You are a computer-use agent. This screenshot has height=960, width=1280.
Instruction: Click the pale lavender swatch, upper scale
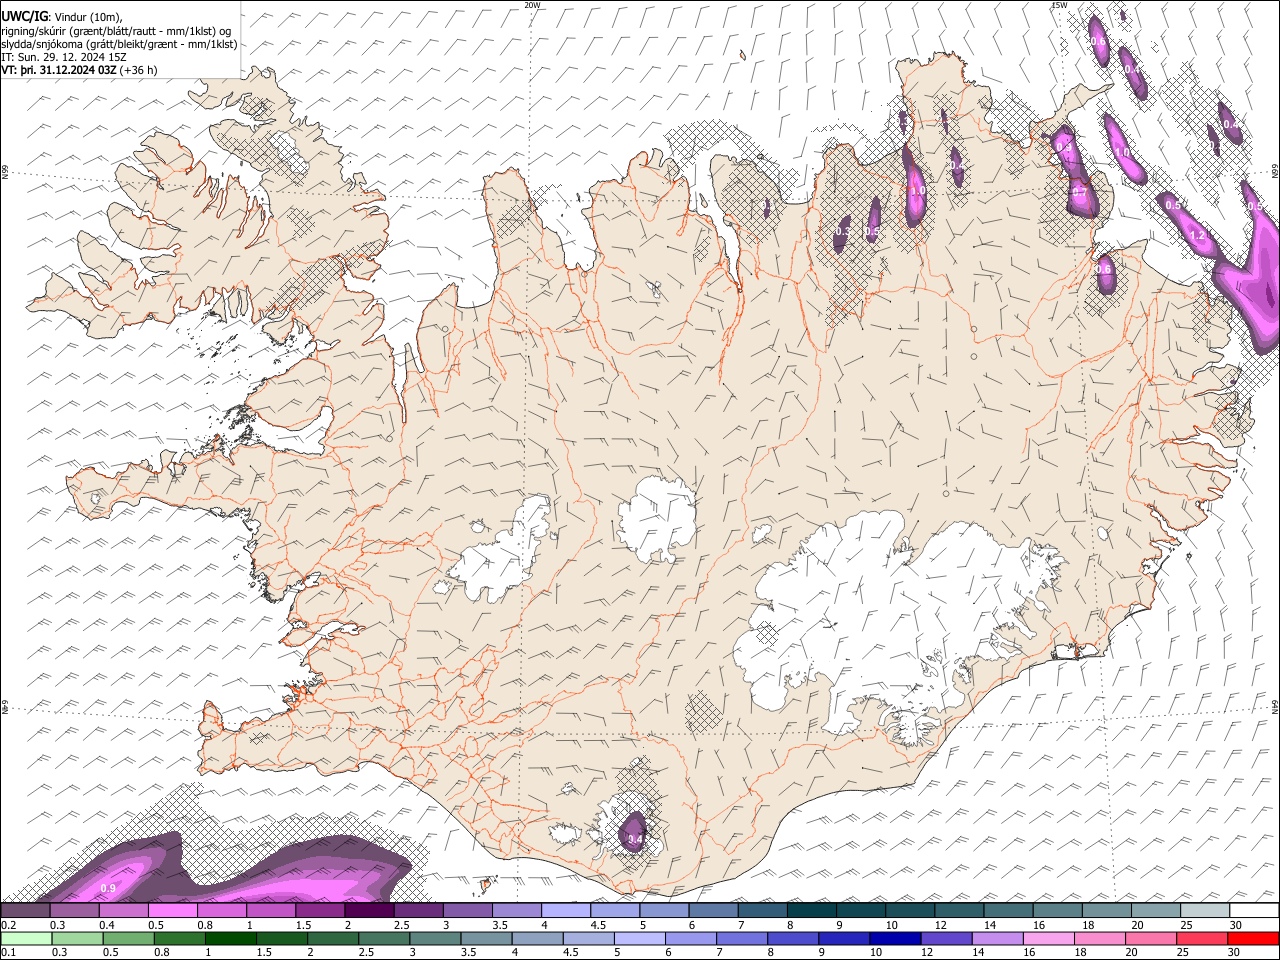click(566, 911)
